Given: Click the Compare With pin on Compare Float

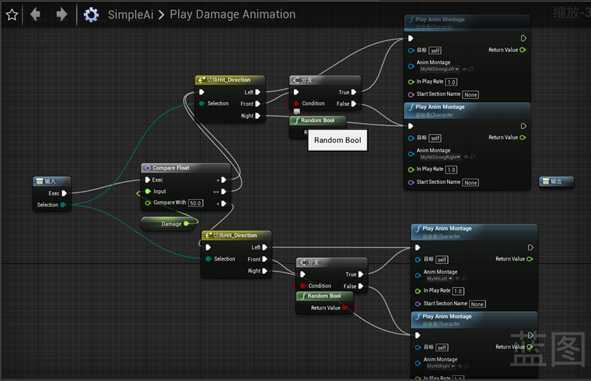Looking at the screenshot, I should 148,203.
